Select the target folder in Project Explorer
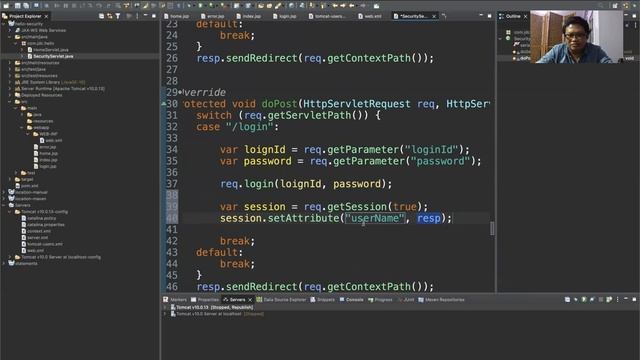The width and height of the screenshot is (640, 360). click(x=24, y=179)
